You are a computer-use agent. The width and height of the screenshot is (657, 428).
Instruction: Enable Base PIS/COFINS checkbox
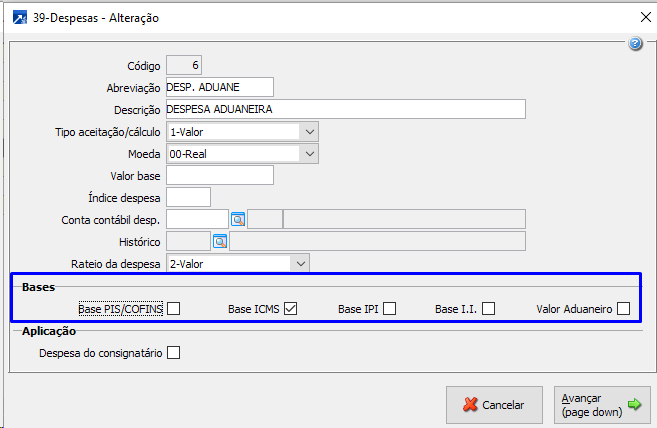click(173, 309)
